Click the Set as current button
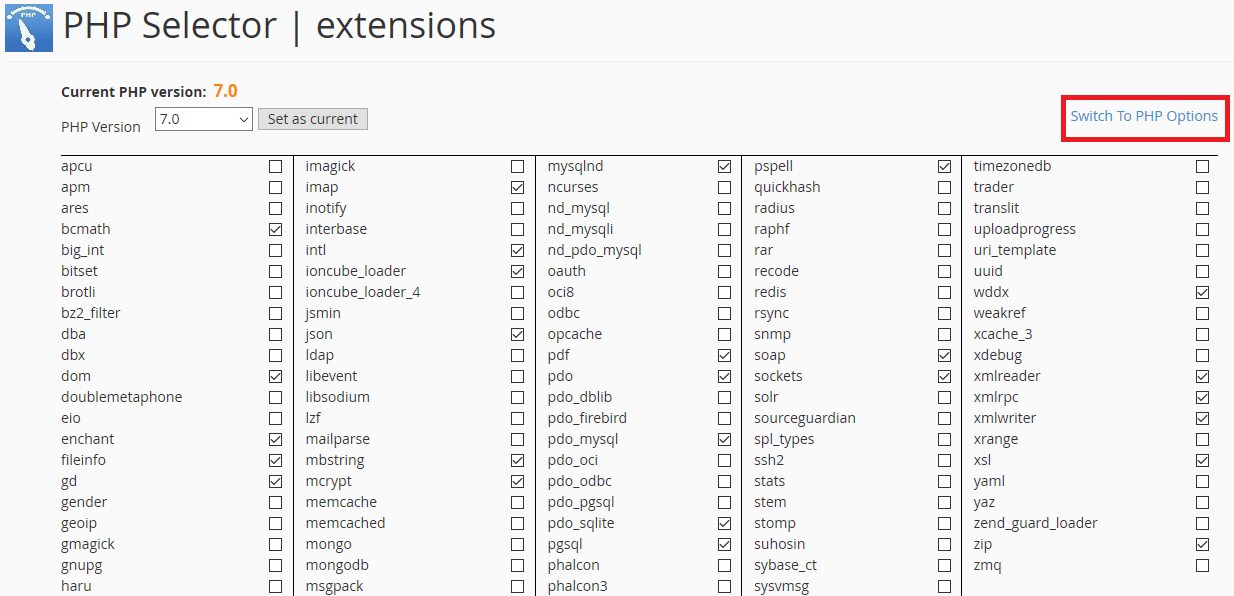Image resolution: width=1234 pixels, height=596 pixels. point(313,119)
